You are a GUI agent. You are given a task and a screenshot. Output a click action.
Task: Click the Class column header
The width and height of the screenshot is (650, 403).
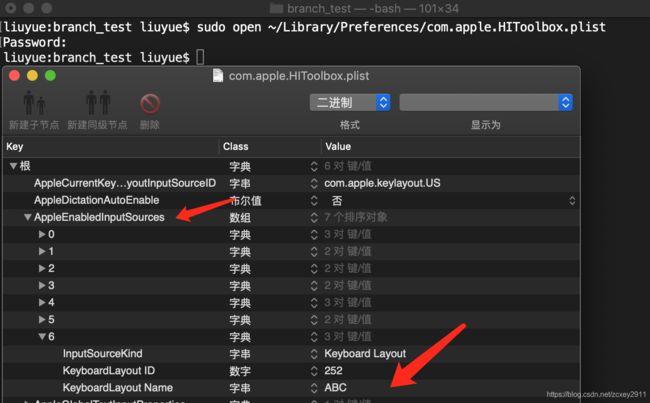235,146
